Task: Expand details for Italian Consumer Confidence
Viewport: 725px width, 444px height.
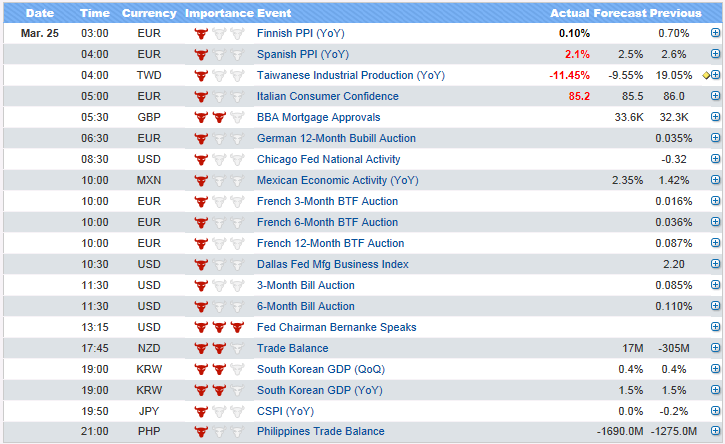Action: tap(715, 96)
